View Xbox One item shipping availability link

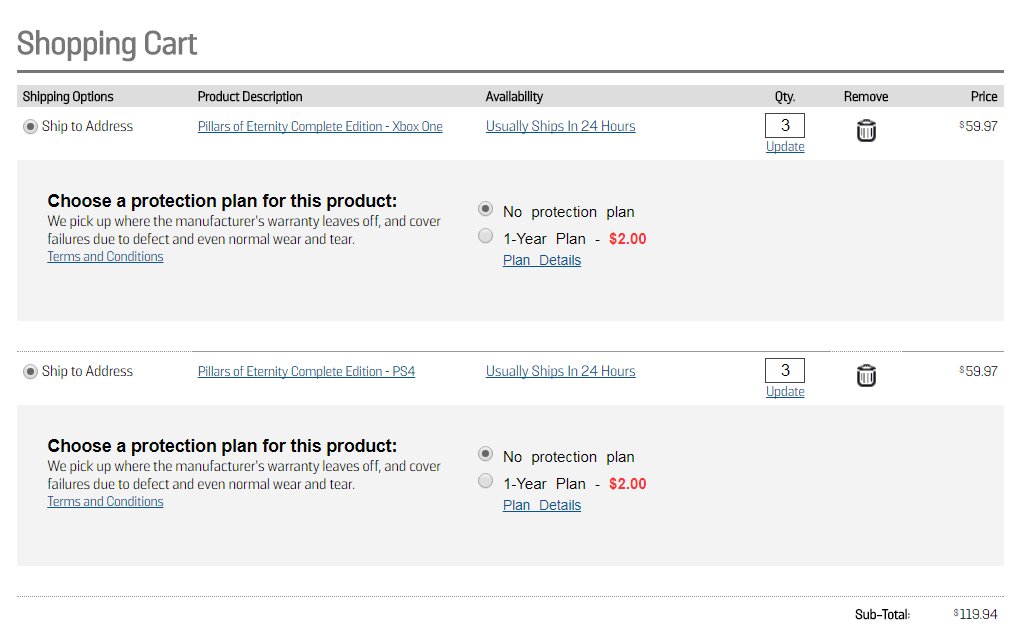coord(560,127)
